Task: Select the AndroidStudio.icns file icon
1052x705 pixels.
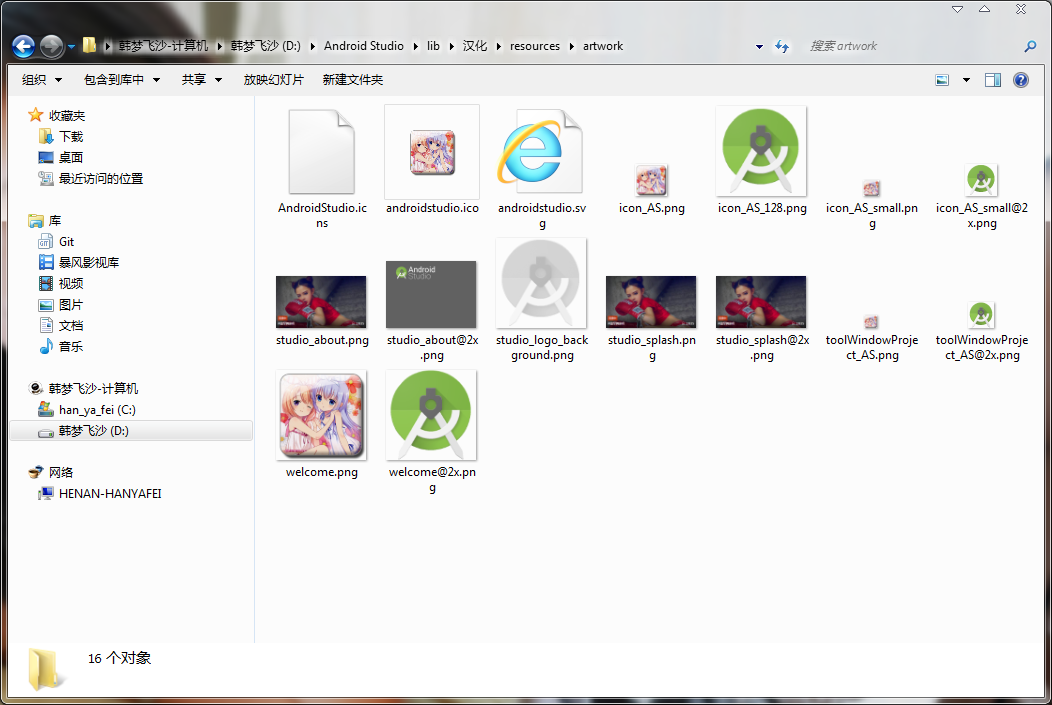Action: [x=322, y=152]
